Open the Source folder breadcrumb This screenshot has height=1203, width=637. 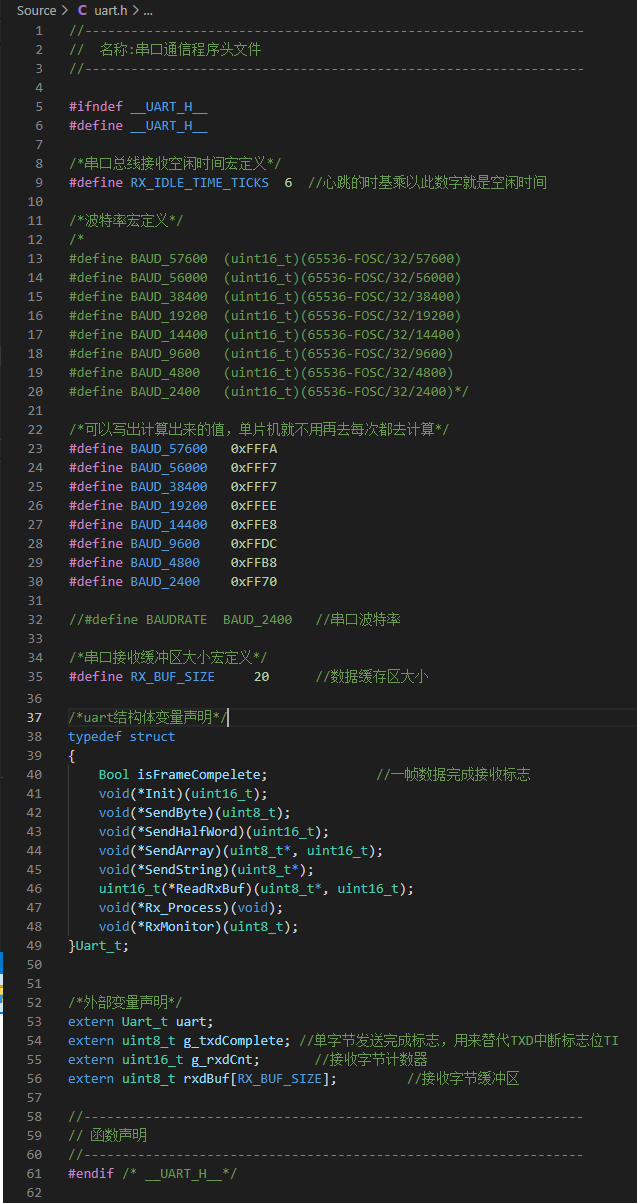(37, 10)
